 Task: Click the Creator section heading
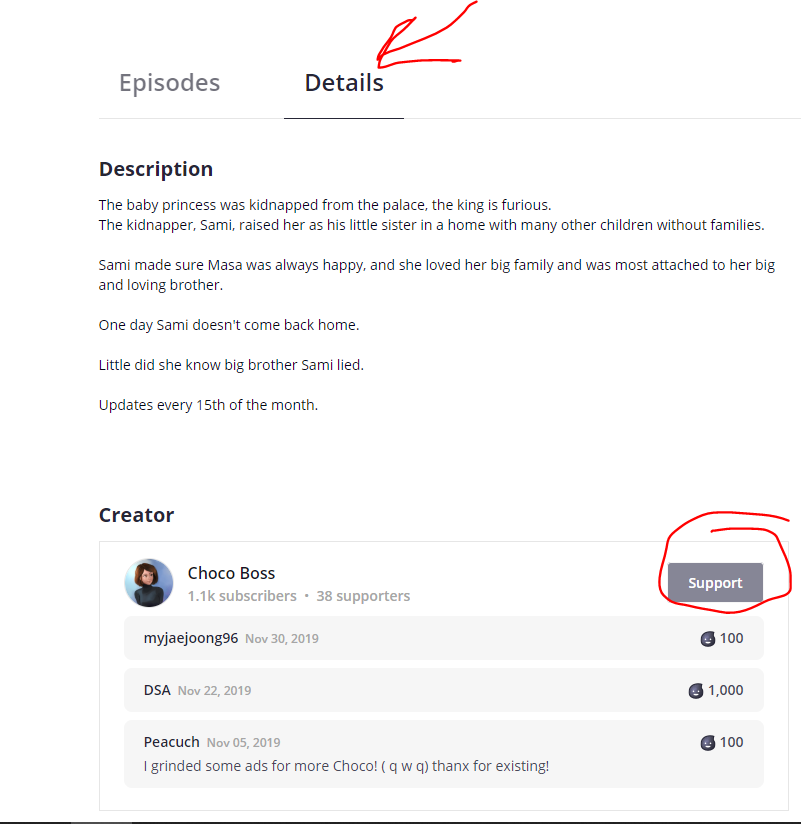(136, 515)
